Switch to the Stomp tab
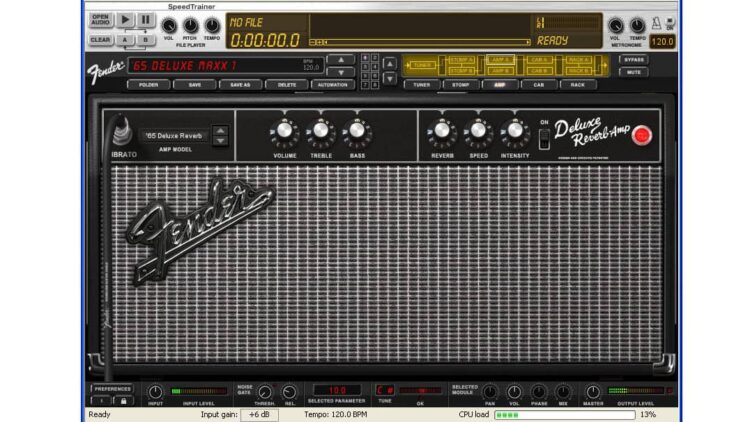The height and width of the screenshot is (422, 750). (460, 85)
